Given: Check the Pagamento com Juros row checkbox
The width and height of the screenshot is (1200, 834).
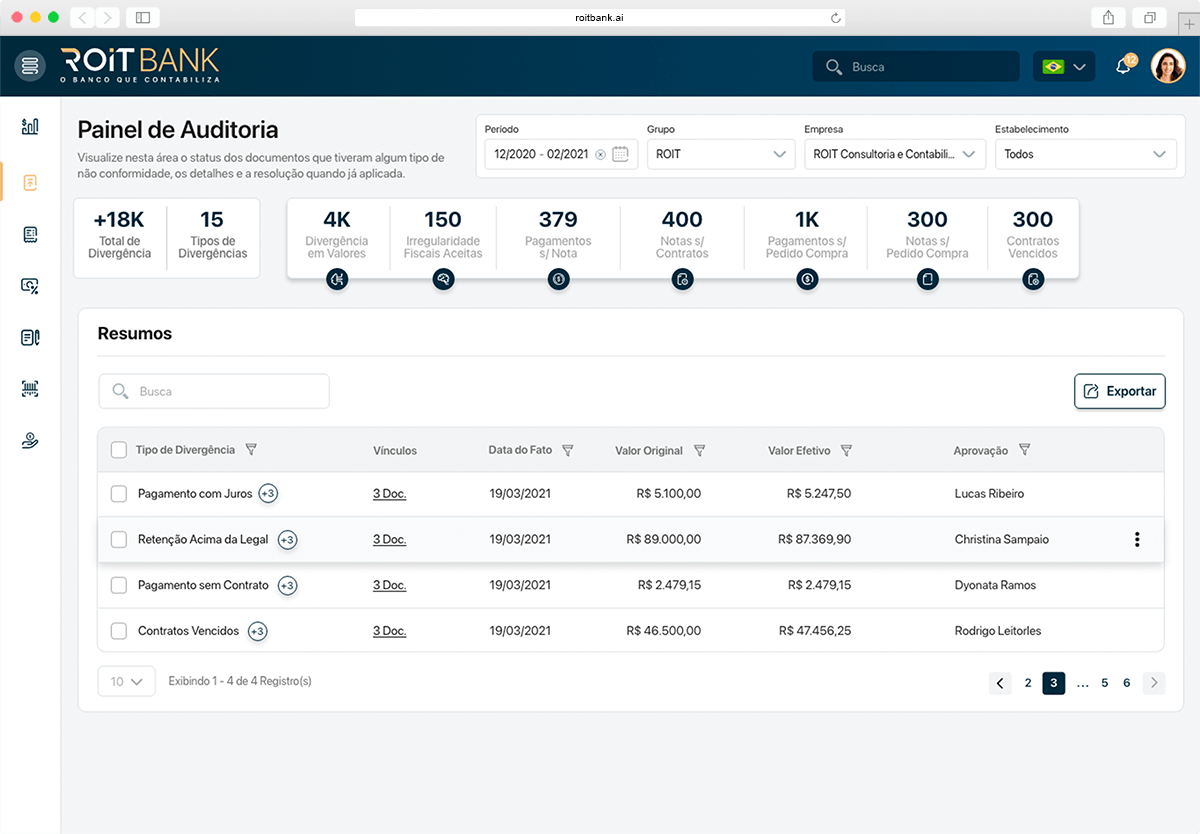Looking at the screenshot, I should (119, 494).
